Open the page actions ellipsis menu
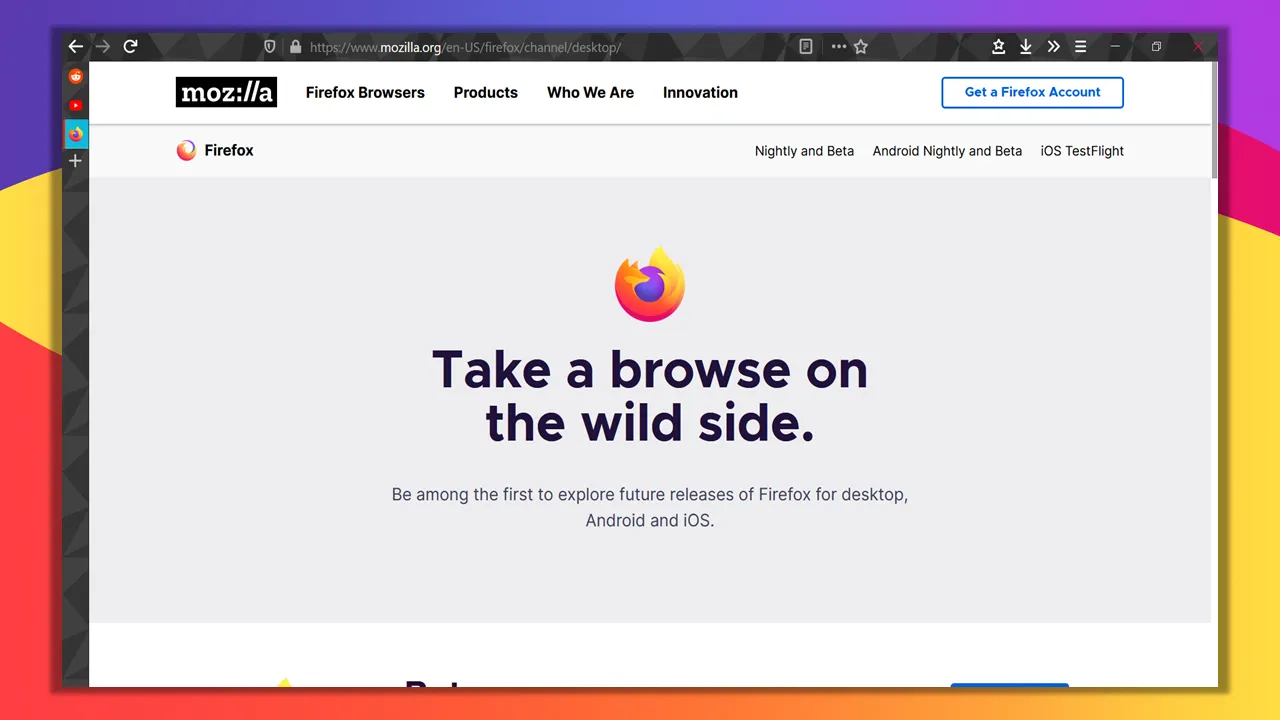This screenshot has height=720, width=1280. (838, 46)
